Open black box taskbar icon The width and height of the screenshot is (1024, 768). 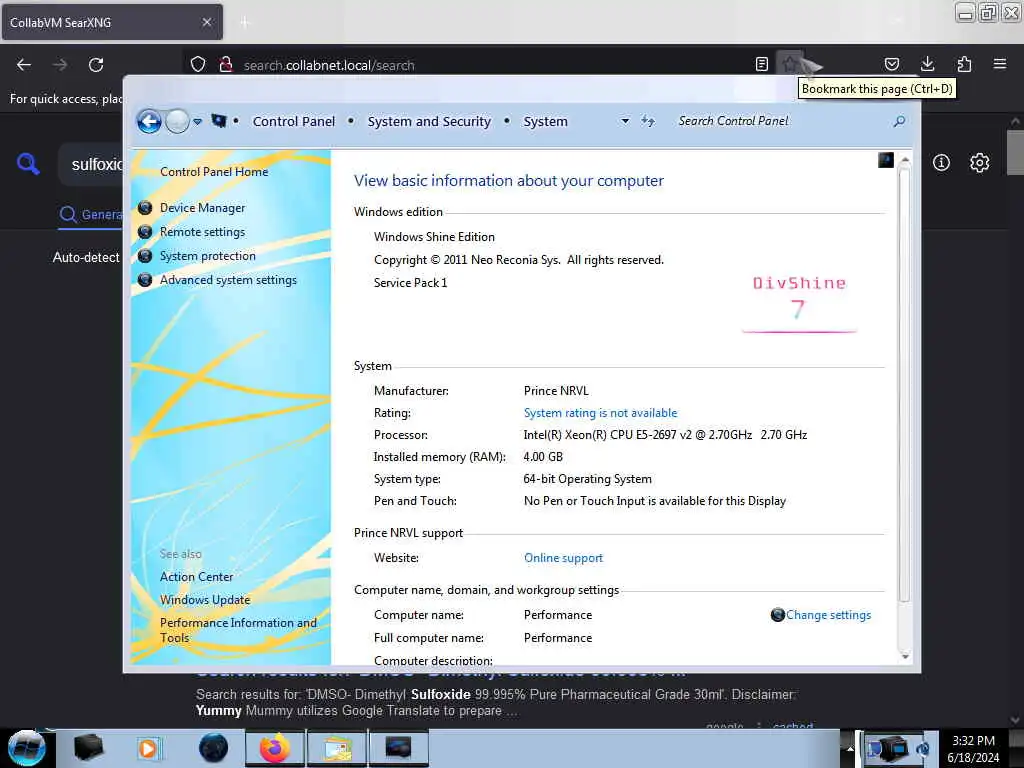88,748
